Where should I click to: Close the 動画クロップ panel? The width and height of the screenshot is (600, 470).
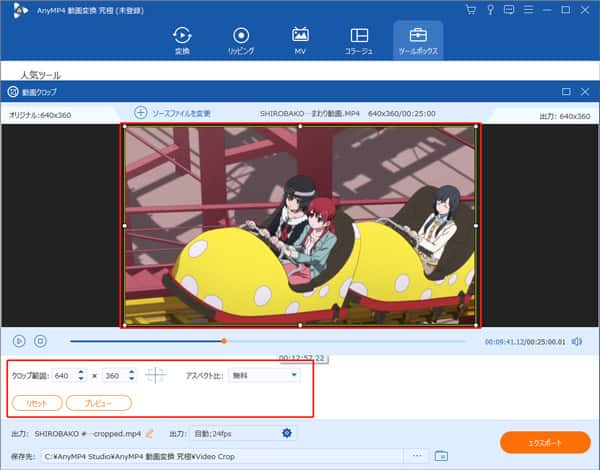tap(585, 91)
